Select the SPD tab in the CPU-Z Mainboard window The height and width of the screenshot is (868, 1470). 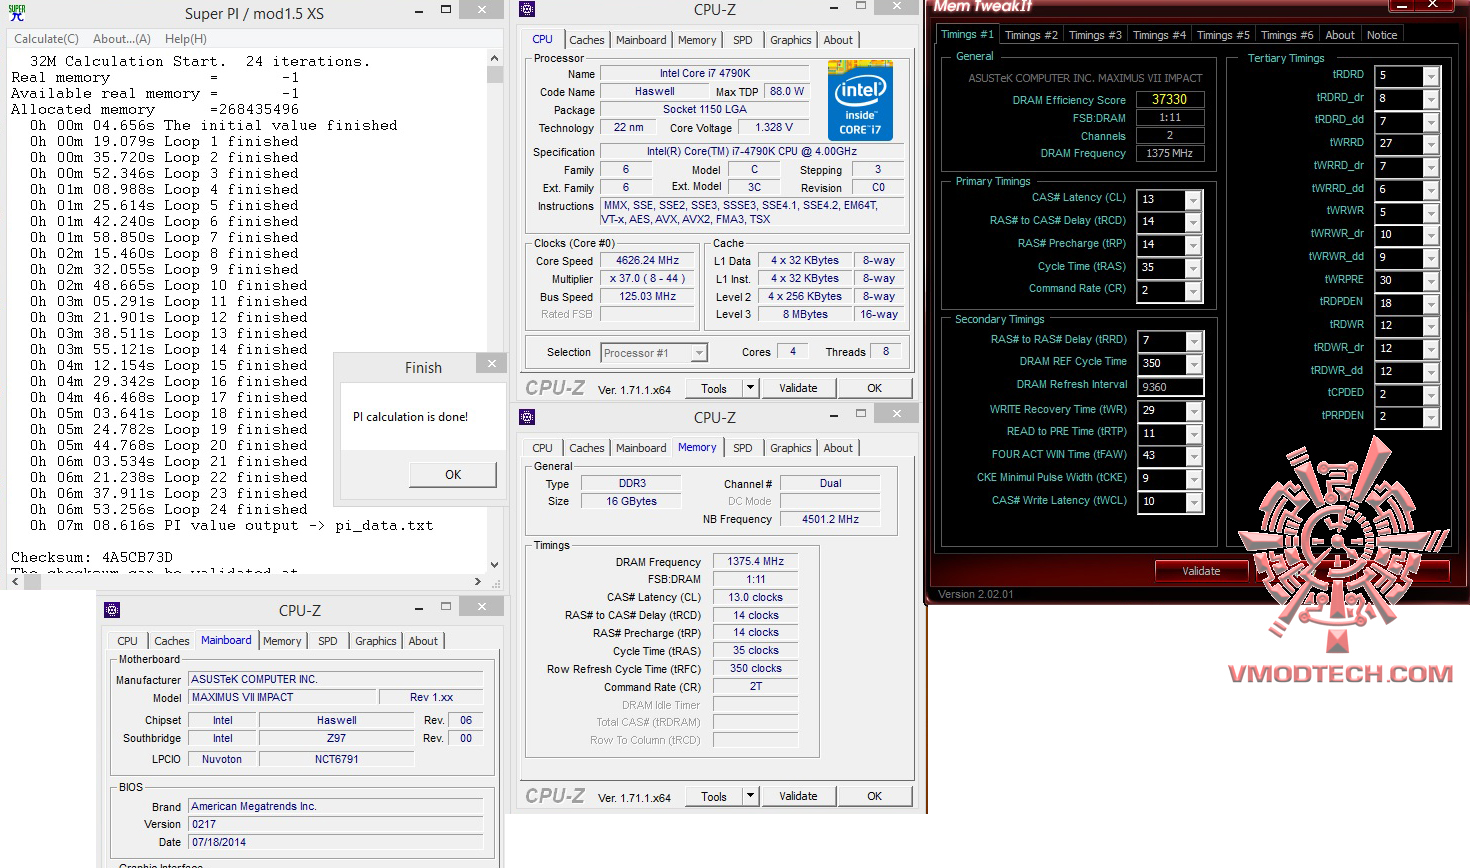click(x=327, y=641)
